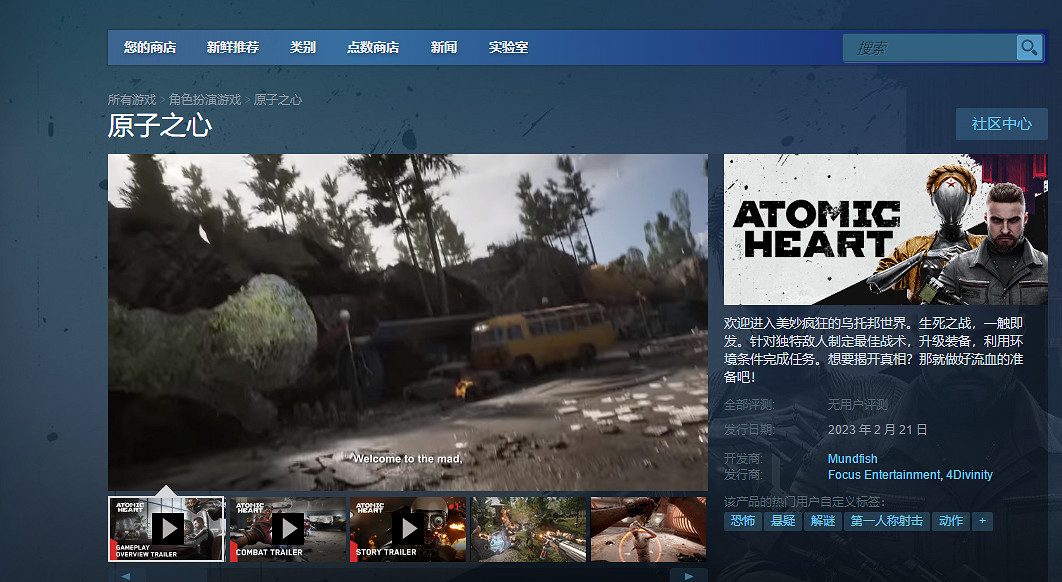
Task: Type in the 搜索 search field
Action: click(930, 48)
